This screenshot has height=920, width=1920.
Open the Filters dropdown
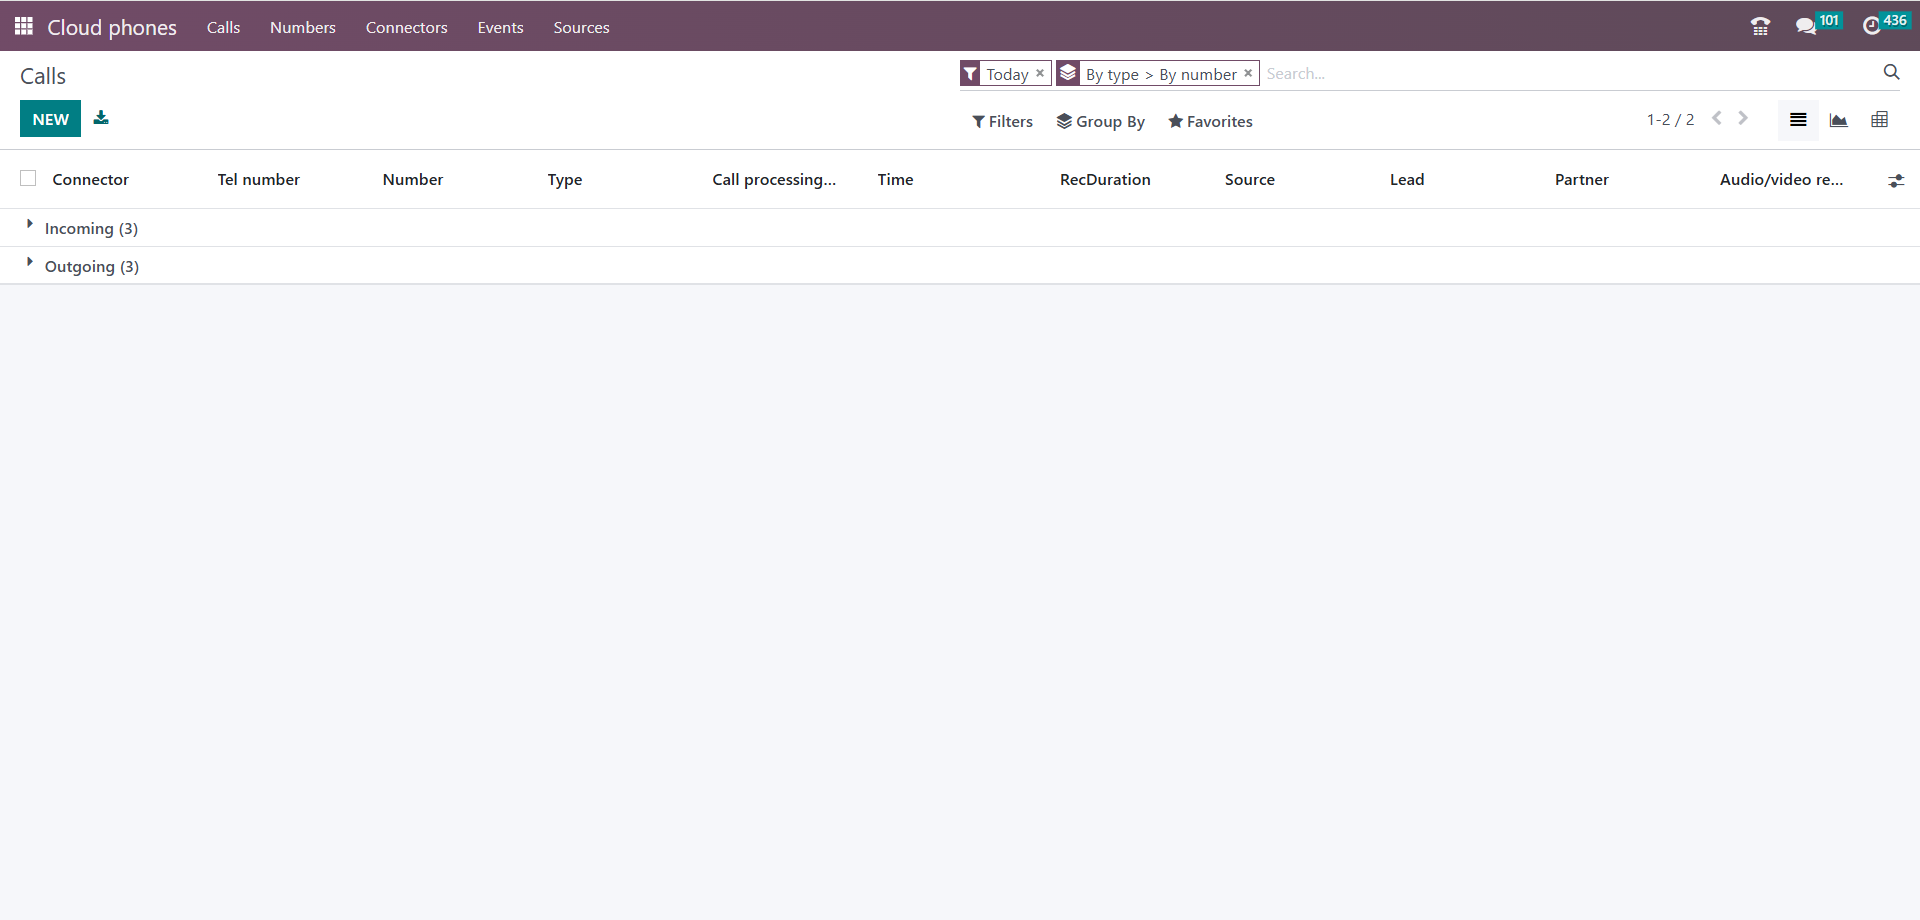pyautogui.click(x=1002, y=121)
